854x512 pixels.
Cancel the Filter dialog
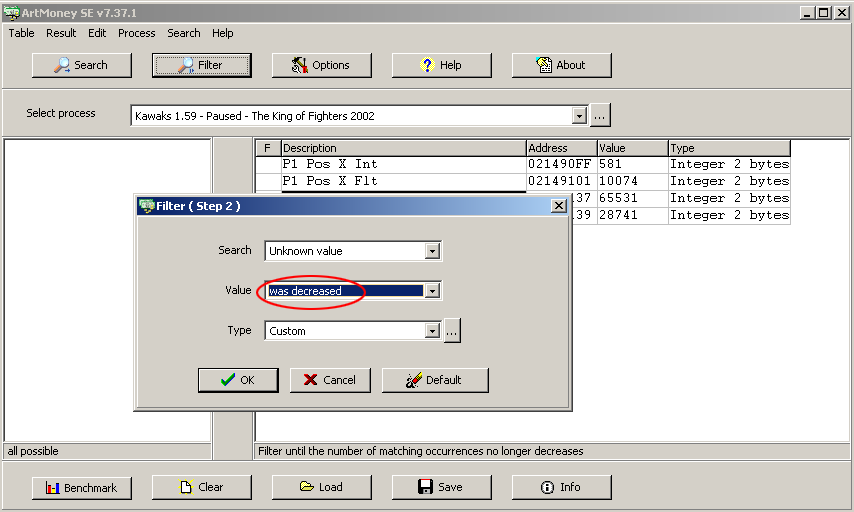click(330, 380)
